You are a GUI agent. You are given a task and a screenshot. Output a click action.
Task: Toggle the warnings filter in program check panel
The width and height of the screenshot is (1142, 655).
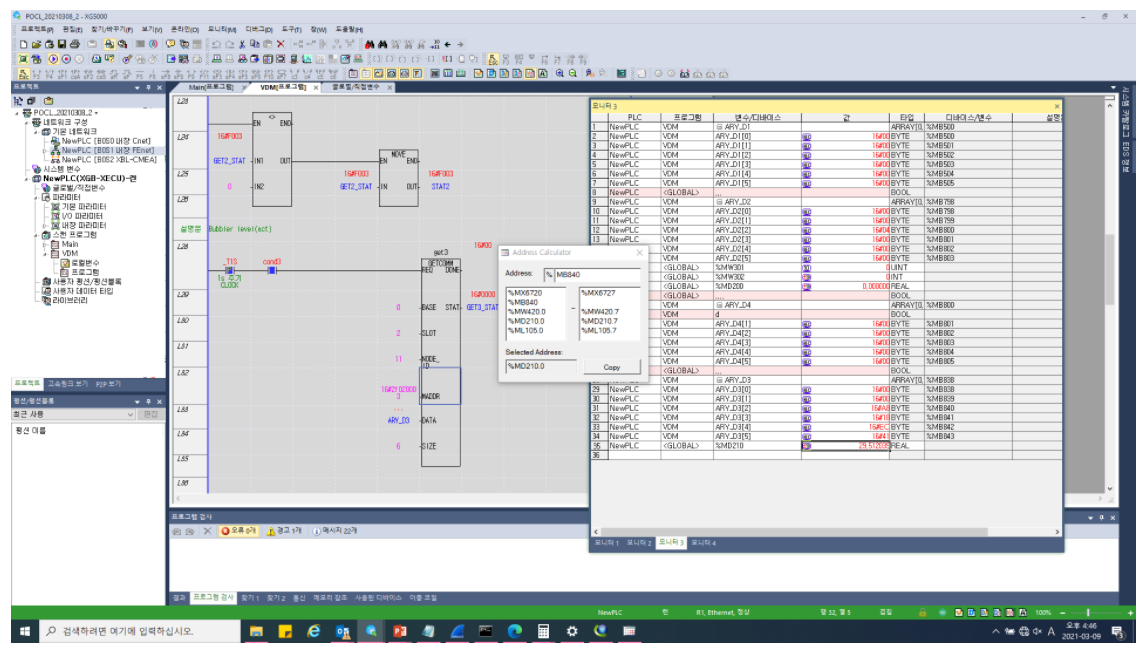coord(284,531)
